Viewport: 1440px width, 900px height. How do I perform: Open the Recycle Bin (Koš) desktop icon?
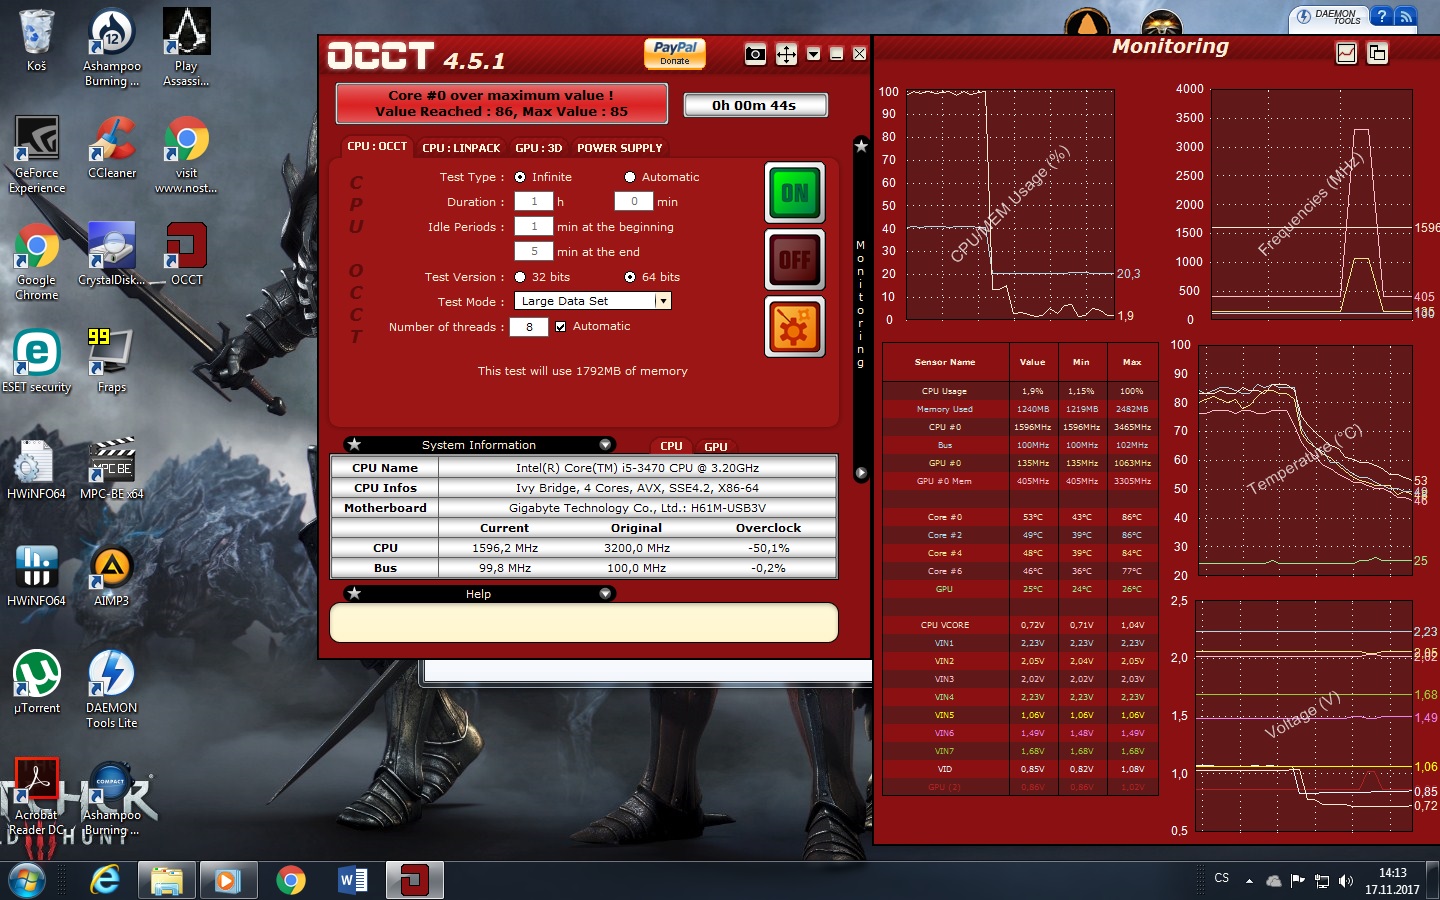click(x=37, y=40)
